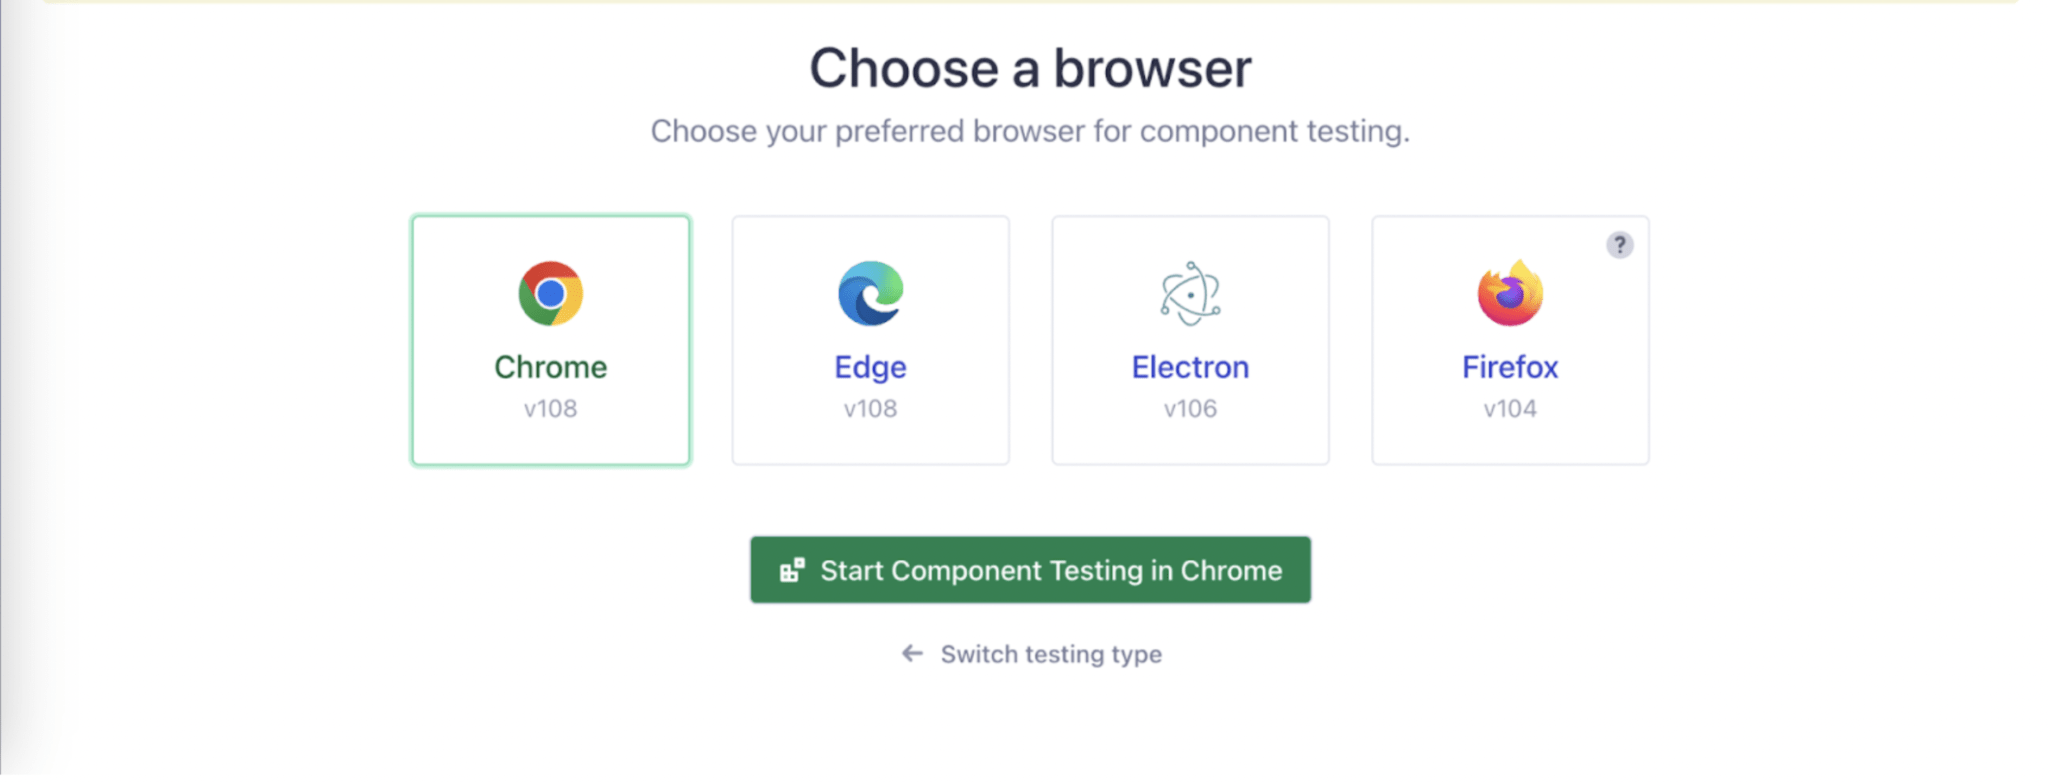This screenshot has width=2048, height=782.
Task: Click the Chrome browser logo icon
Action: (549, 294)
